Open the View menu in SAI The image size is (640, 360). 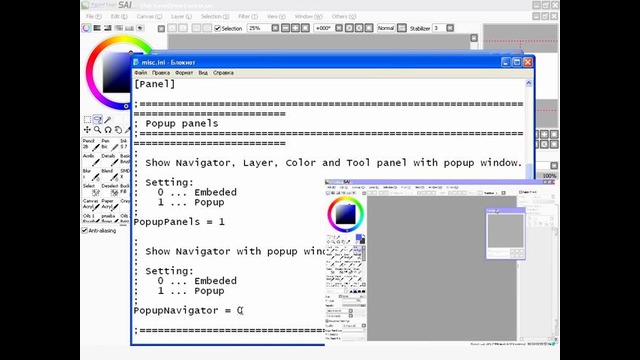pyautogui.click(x=276, y=16)
